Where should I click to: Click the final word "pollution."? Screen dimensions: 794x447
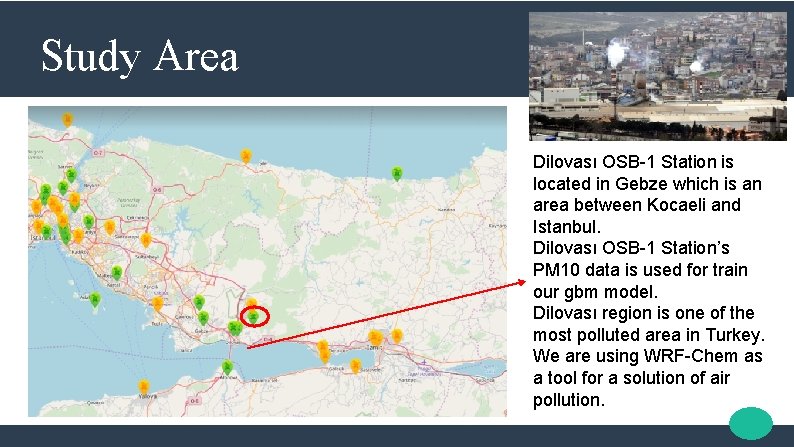pos(569,400)
